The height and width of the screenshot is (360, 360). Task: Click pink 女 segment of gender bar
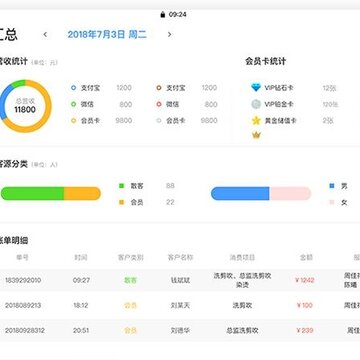(290, 194)
